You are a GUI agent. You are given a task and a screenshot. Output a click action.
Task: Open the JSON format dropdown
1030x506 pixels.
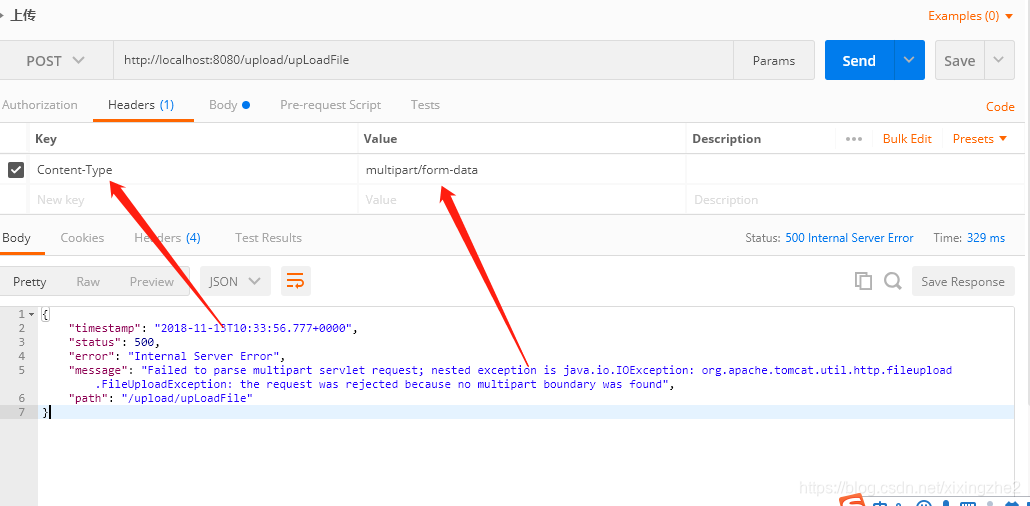235,281
